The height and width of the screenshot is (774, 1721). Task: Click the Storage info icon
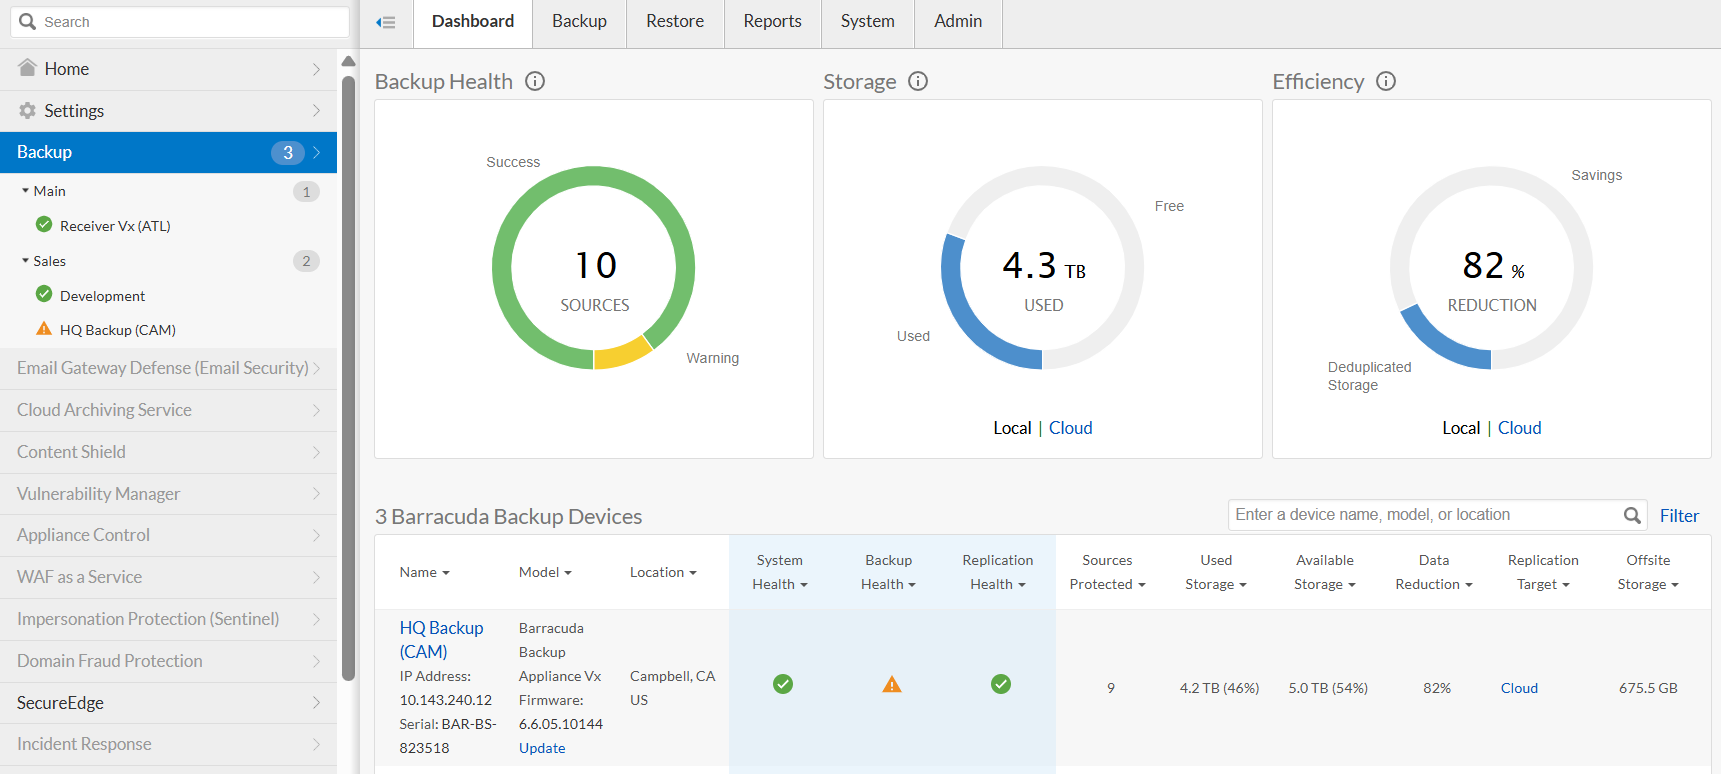pos(918,81)
